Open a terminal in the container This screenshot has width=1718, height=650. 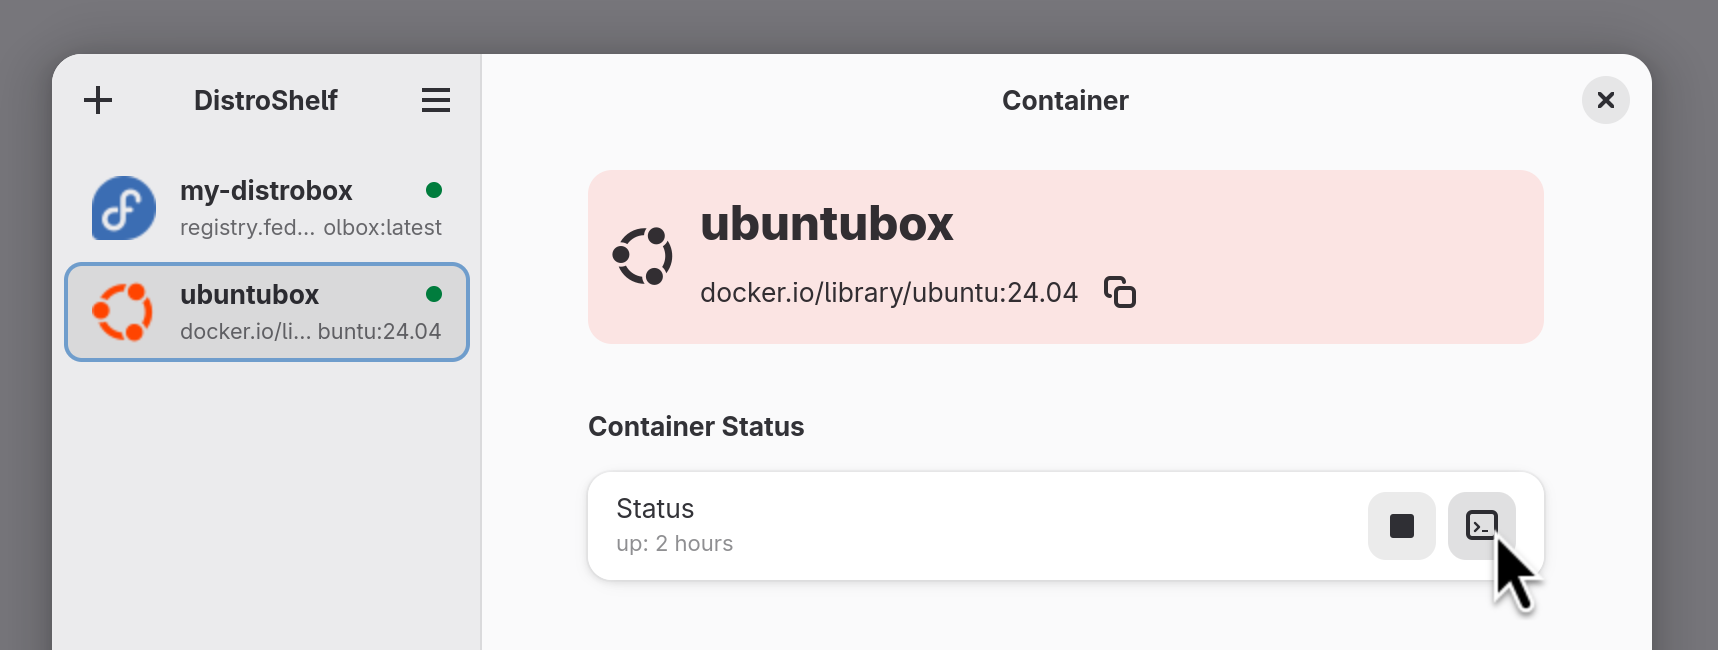pyautogui.click(x=1481, y=526)
